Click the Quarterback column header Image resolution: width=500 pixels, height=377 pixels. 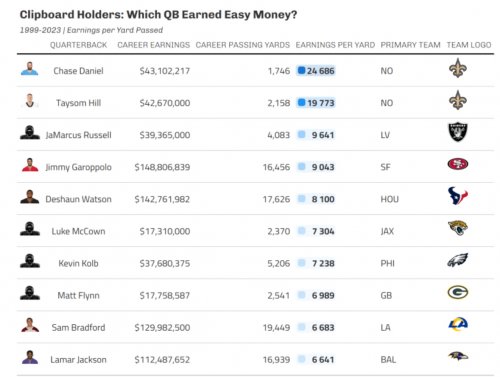point(78,45)
